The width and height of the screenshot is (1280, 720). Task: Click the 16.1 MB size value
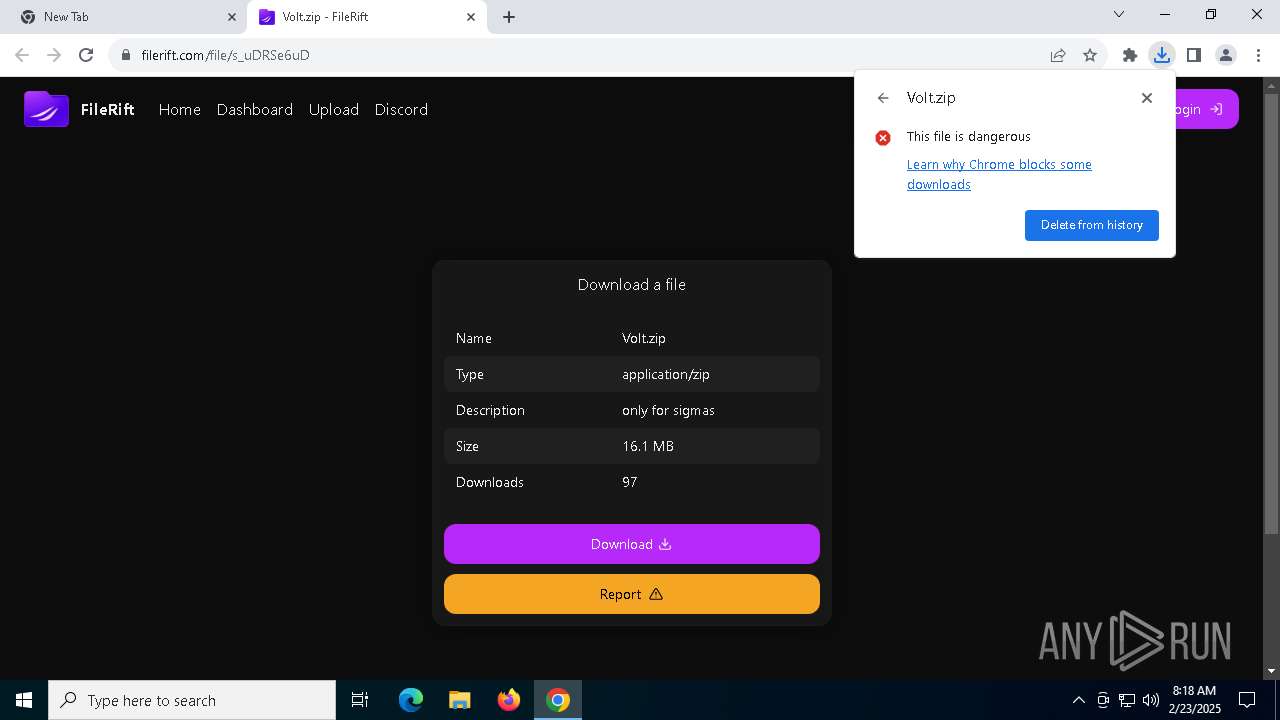pyautogui.click(x=648, y=446)
